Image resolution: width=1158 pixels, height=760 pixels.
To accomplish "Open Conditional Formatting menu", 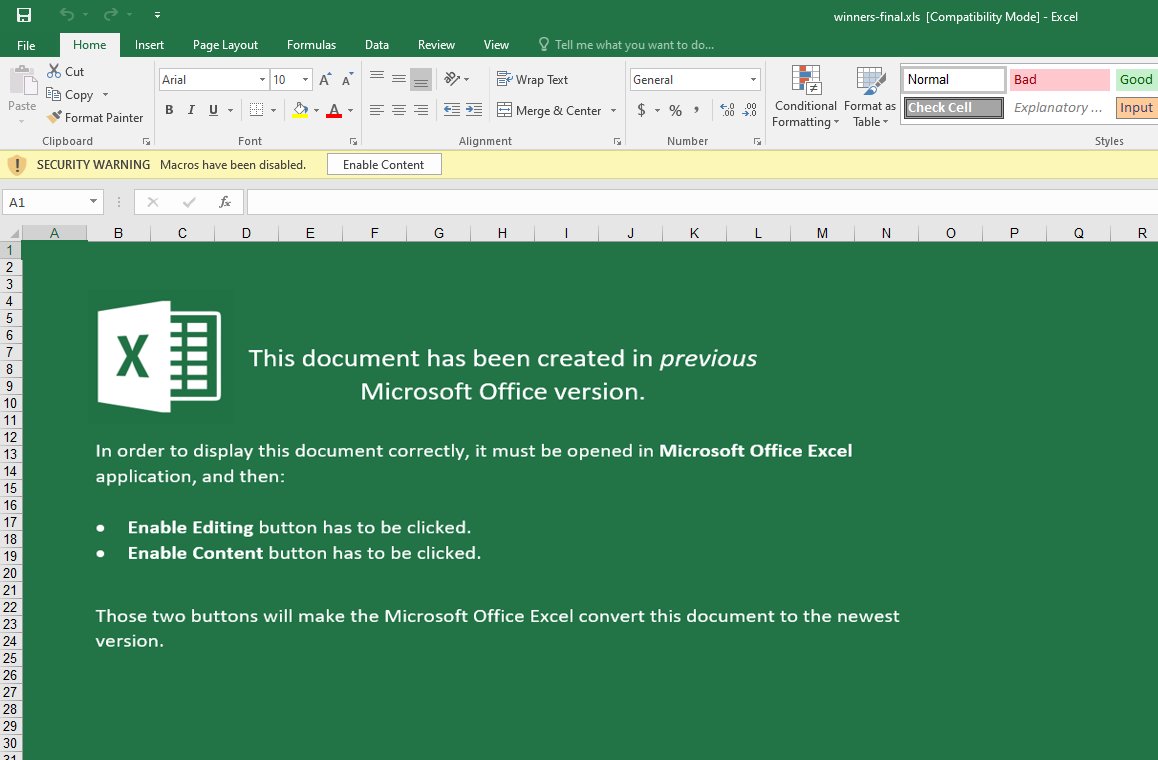I will (x=806, y=97).
